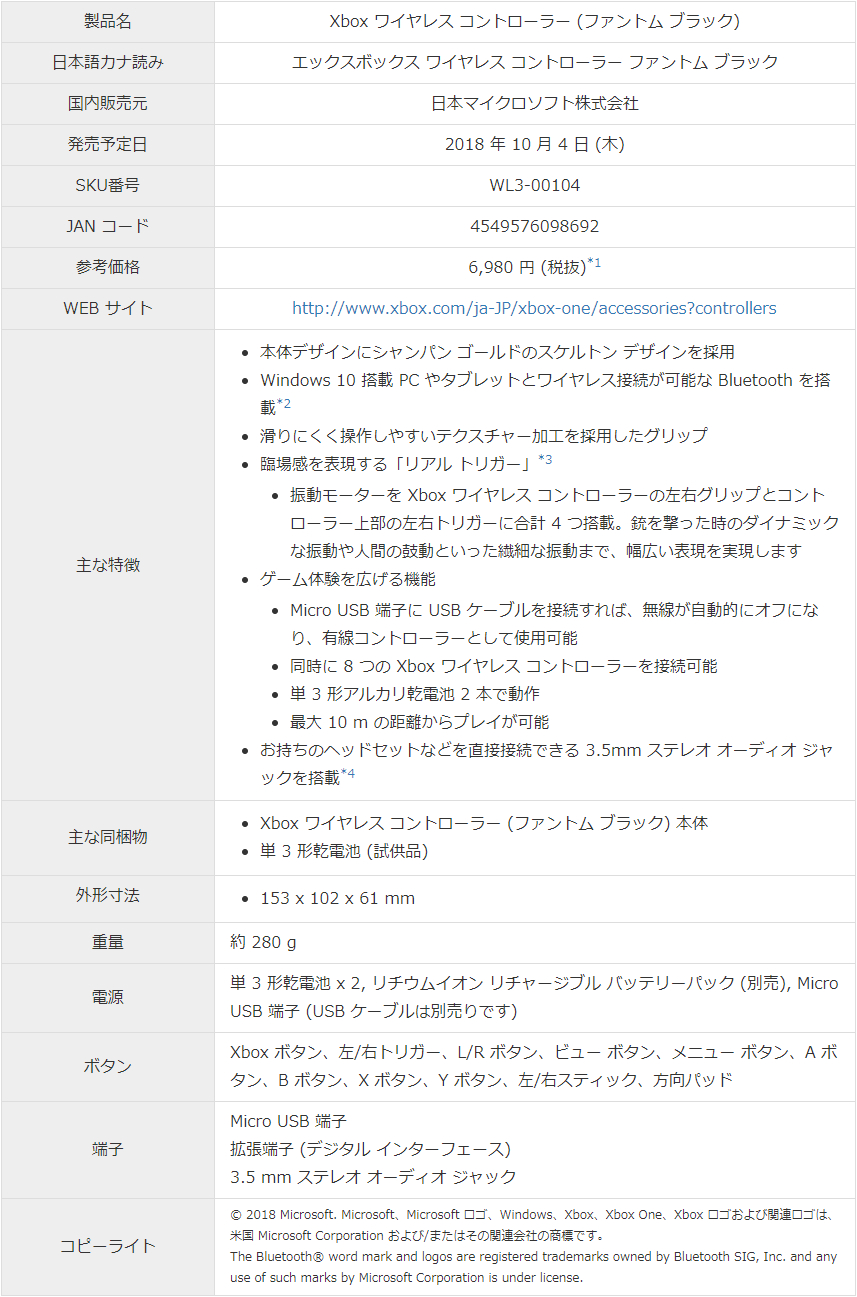The image size is (857, 1297).
Task: Select the Xbox ボタン、左/右トリガー button list
Action: (534, 1066)
